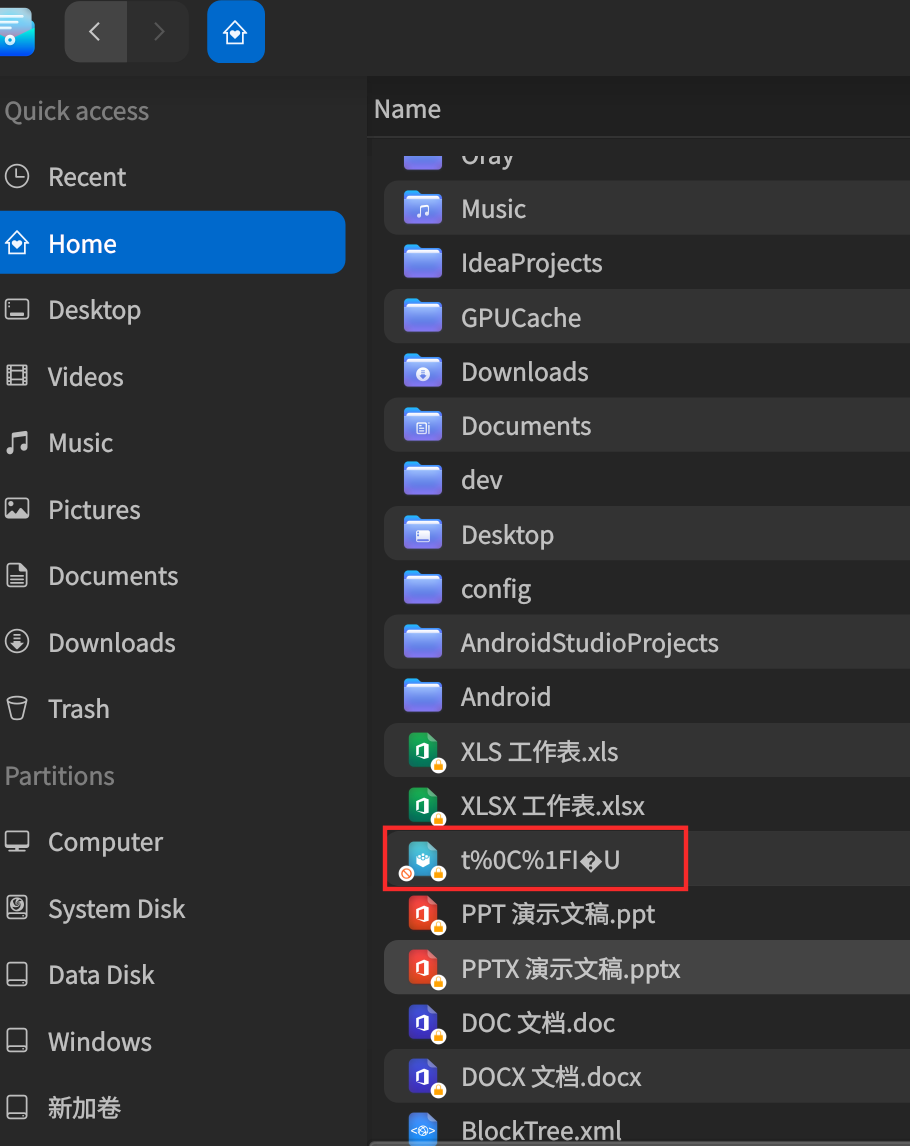Open Music in the Quick access sidebar

[x=172, y=443]
